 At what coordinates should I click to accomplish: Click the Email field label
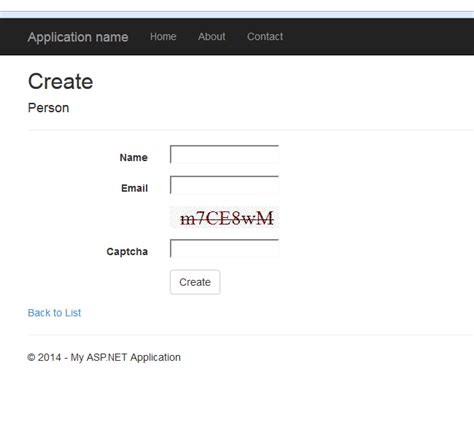[x=135, y=188]
